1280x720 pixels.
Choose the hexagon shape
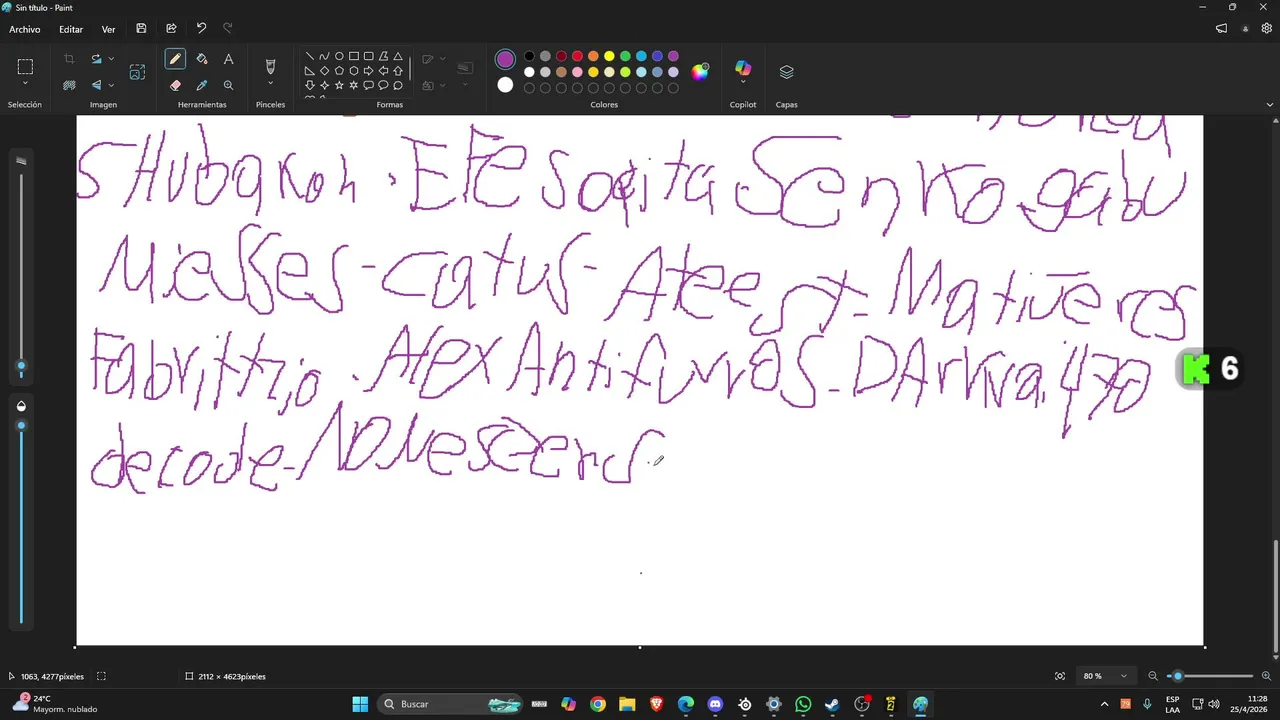(x=353, y=71)
